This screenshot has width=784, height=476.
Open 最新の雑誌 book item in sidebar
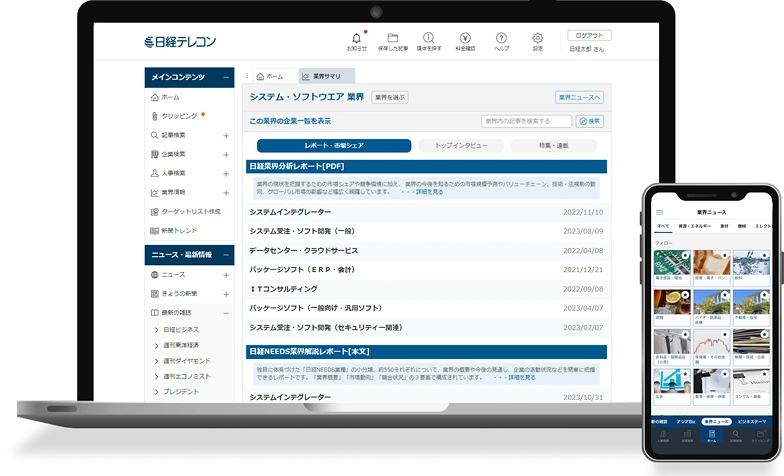point(171,312)
